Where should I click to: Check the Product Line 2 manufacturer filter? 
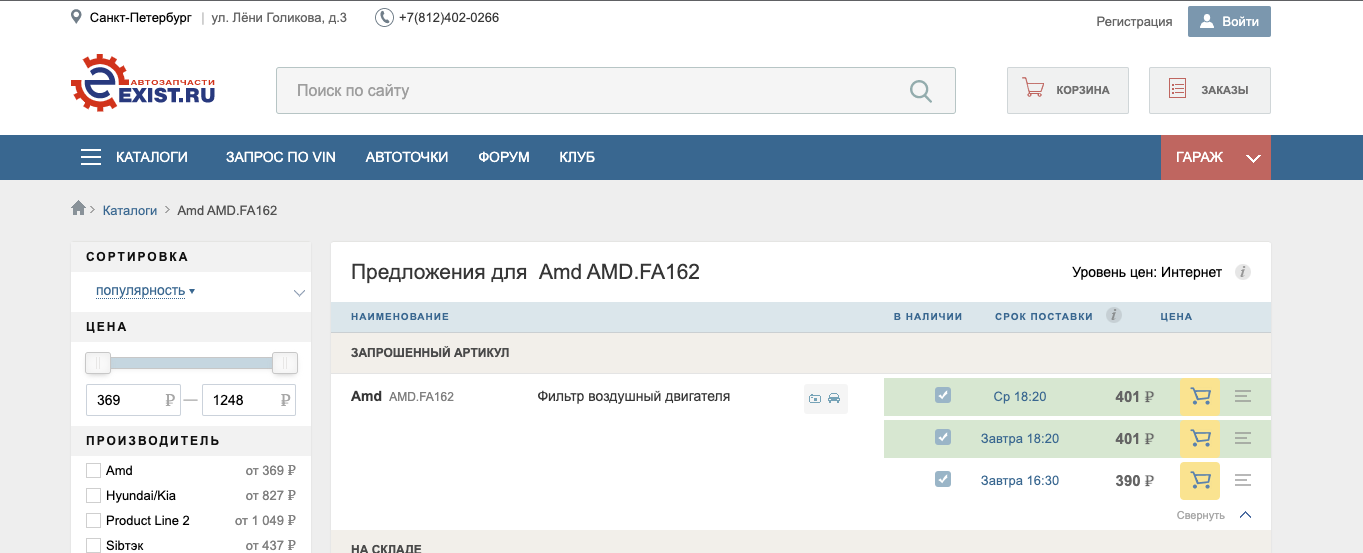(94, 520)
